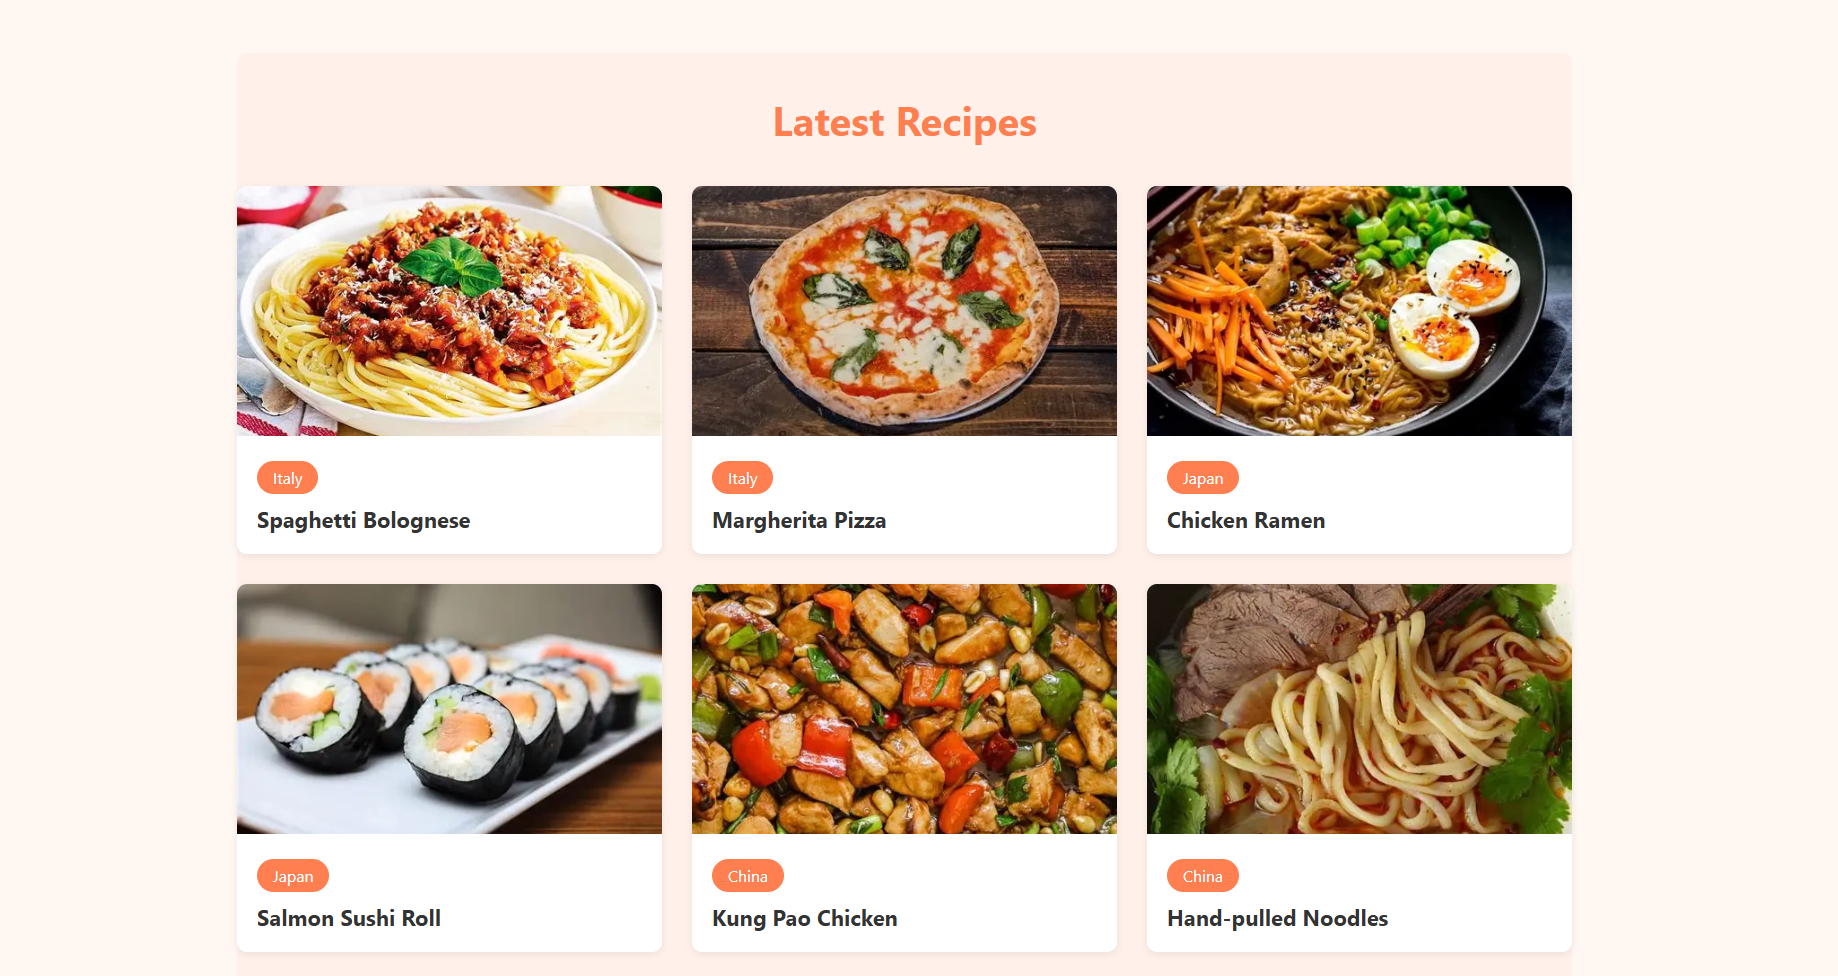Open the Salmon Sushi Roll photo

449,709
